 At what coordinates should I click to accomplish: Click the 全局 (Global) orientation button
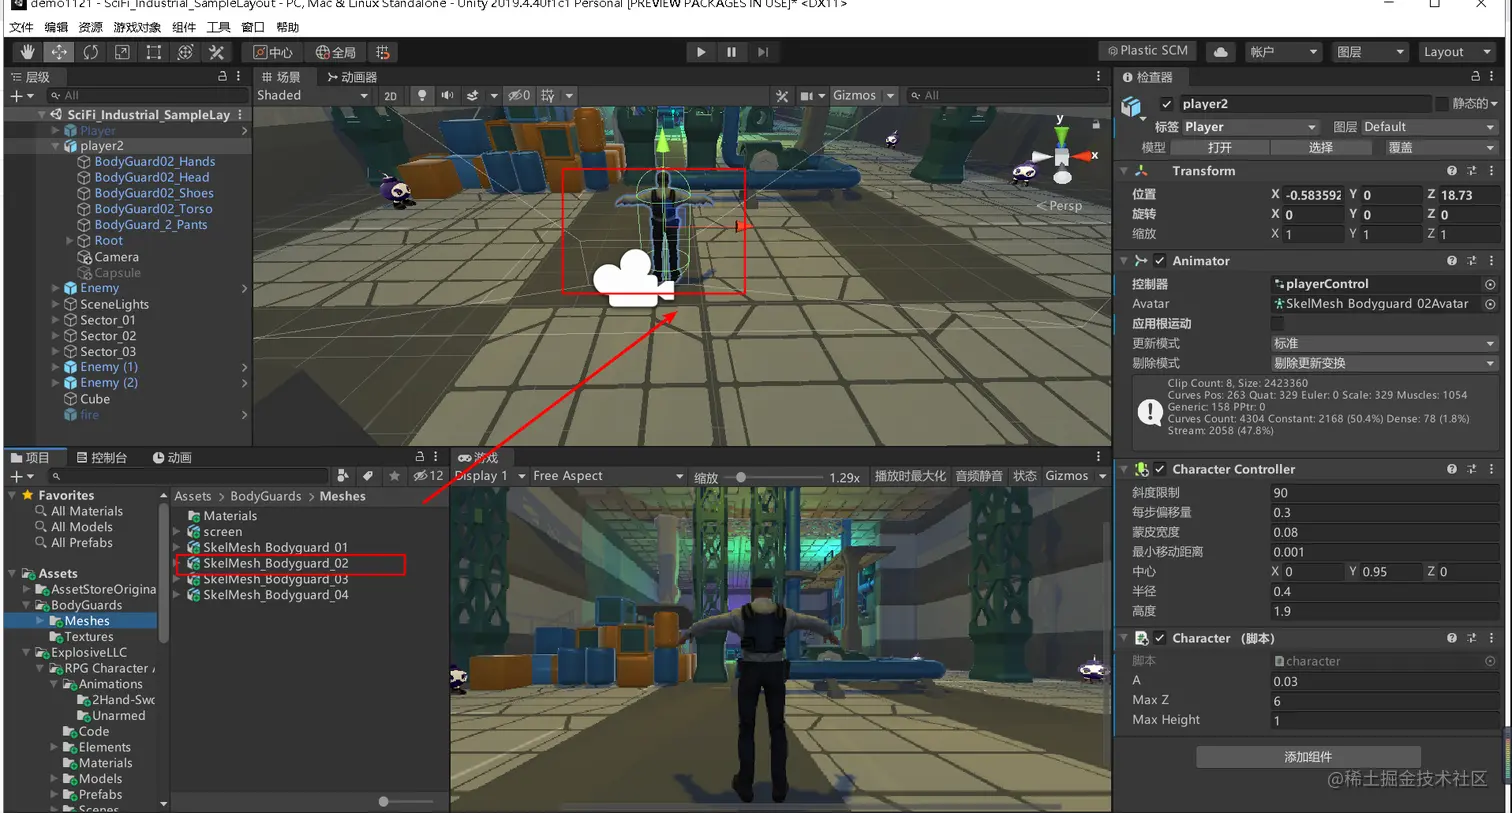[335, 52]
